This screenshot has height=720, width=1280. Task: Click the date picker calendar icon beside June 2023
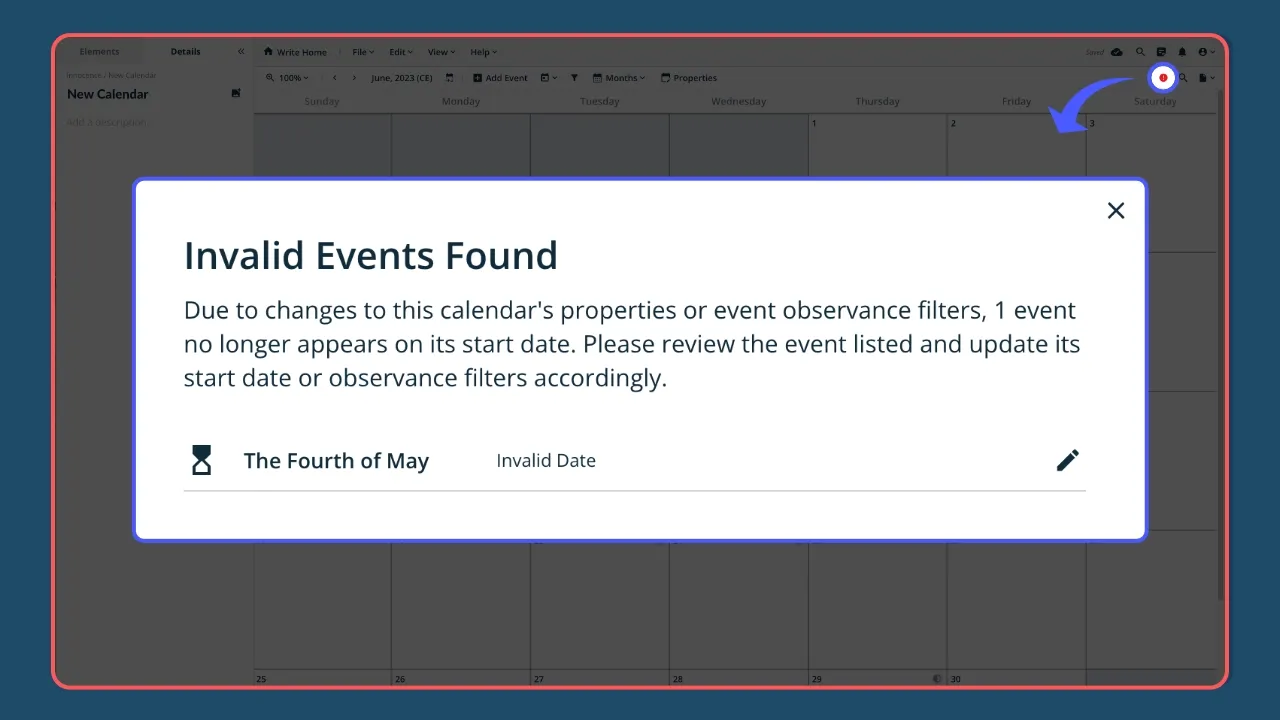[x=449, y=77]
